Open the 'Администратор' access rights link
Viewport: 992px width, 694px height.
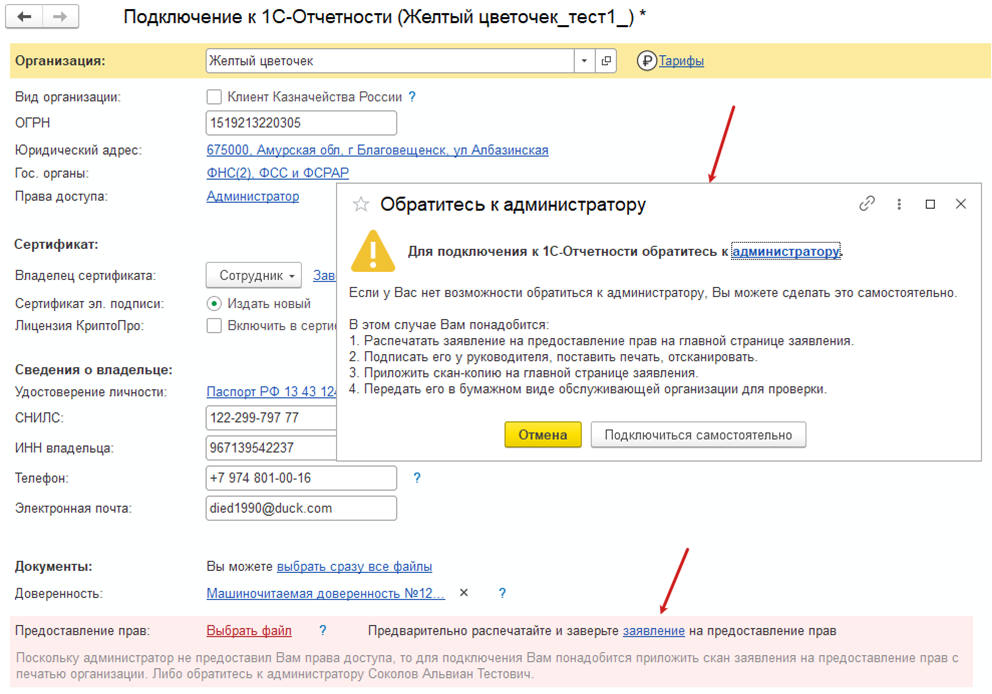pyautogui.click(x=253, y=196)
